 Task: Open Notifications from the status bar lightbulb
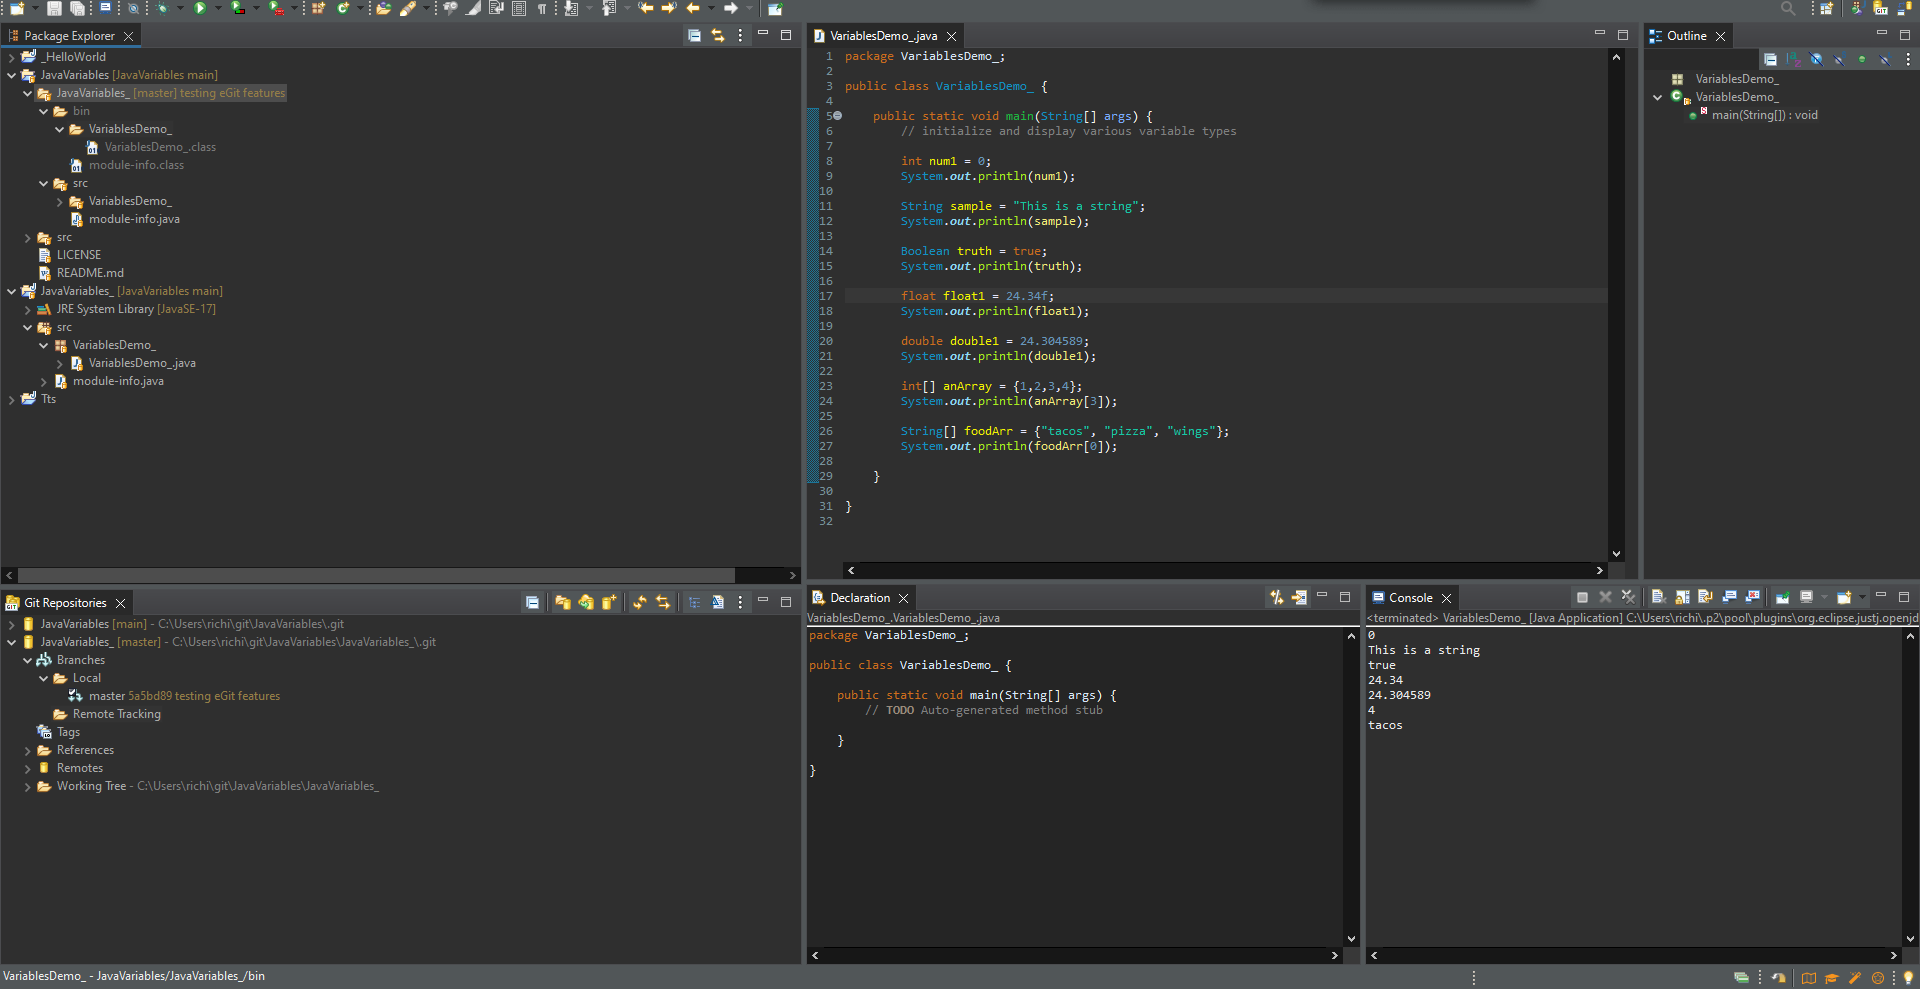(x=1909, y=978)
